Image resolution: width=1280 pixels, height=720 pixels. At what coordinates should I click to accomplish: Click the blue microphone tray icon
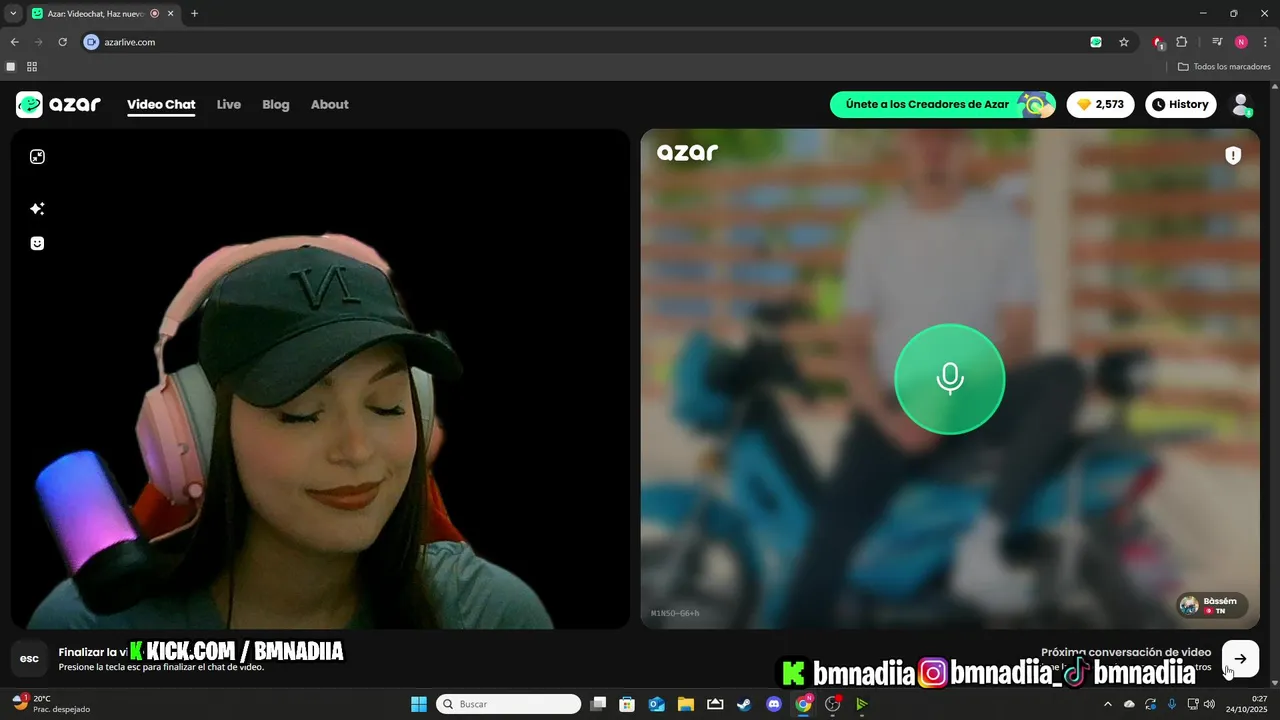tap(1172, 704)
